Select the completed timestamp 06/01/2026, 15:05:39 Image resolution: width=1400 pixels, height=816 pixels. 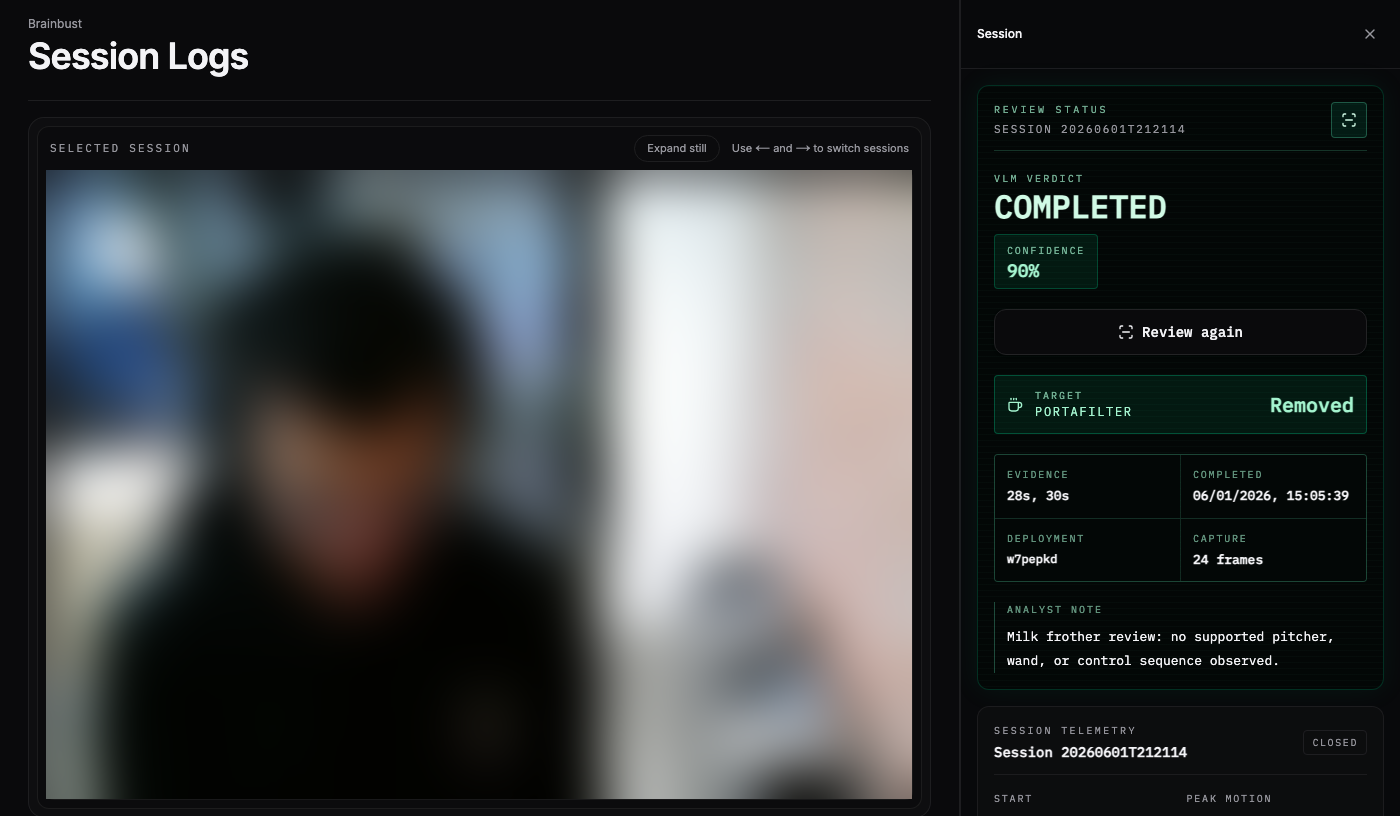tap(1271, 496)
